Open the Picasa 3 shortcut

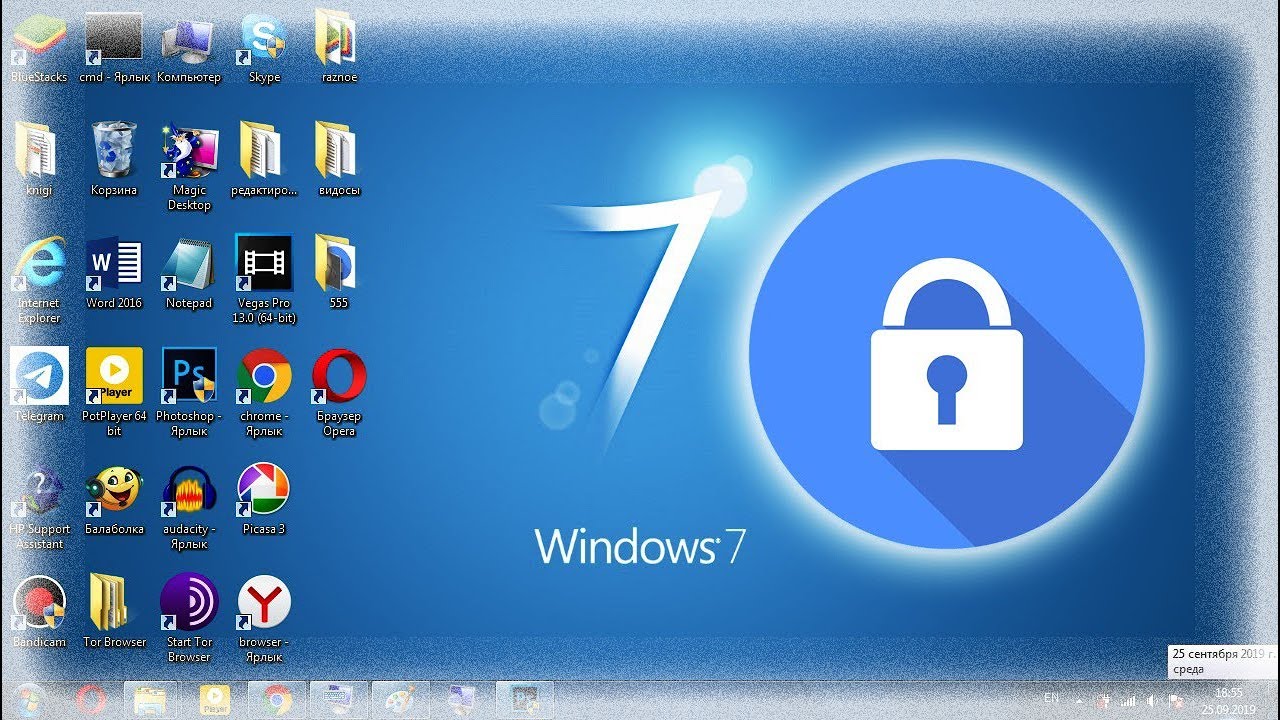264,498
